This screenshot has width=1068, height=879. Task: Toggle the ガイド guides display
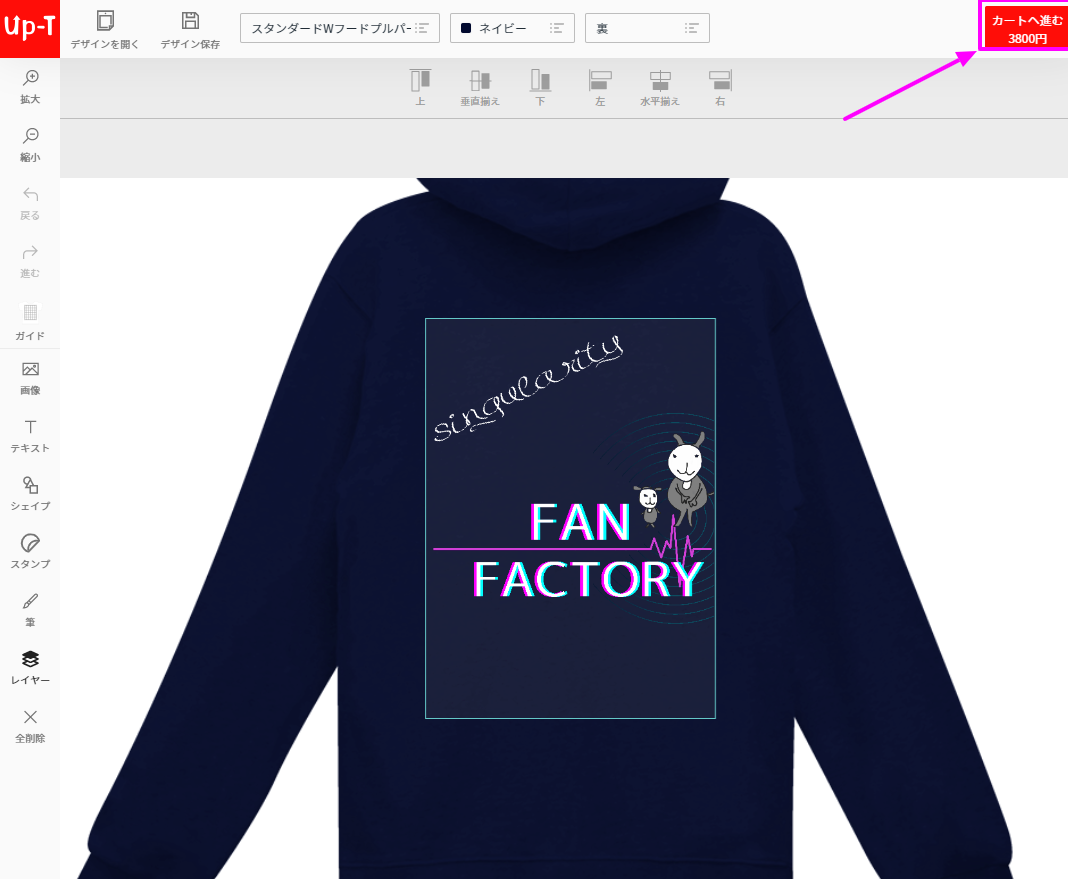29,318
